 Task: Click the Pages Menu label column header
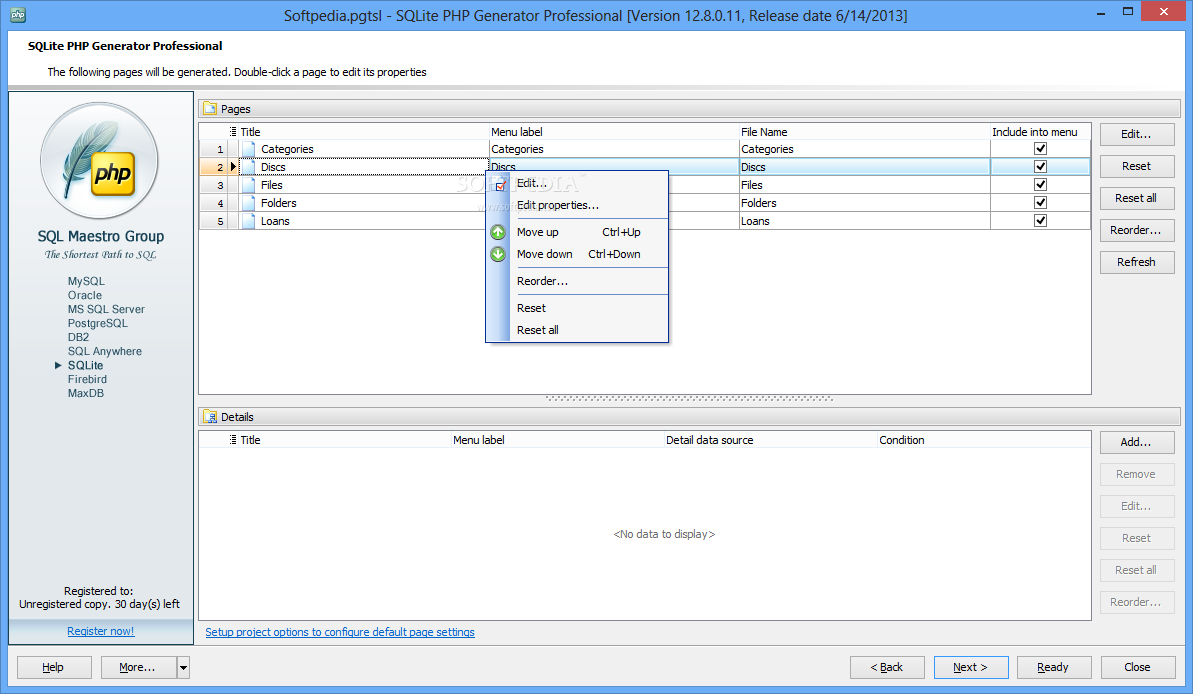click(614, 132)
